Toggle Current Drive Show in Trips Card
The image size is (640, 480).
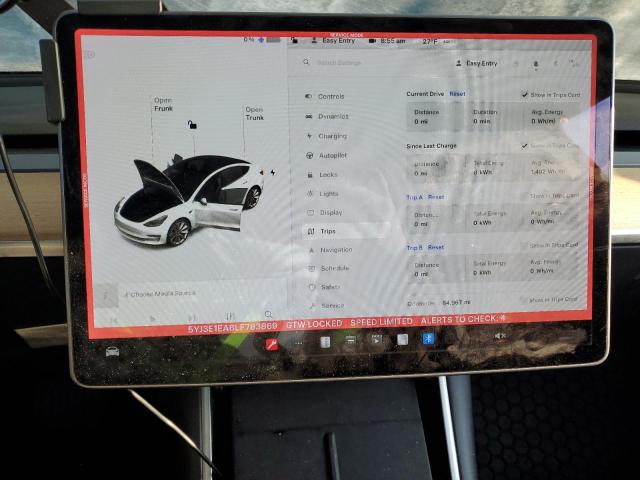click(551, 95)
